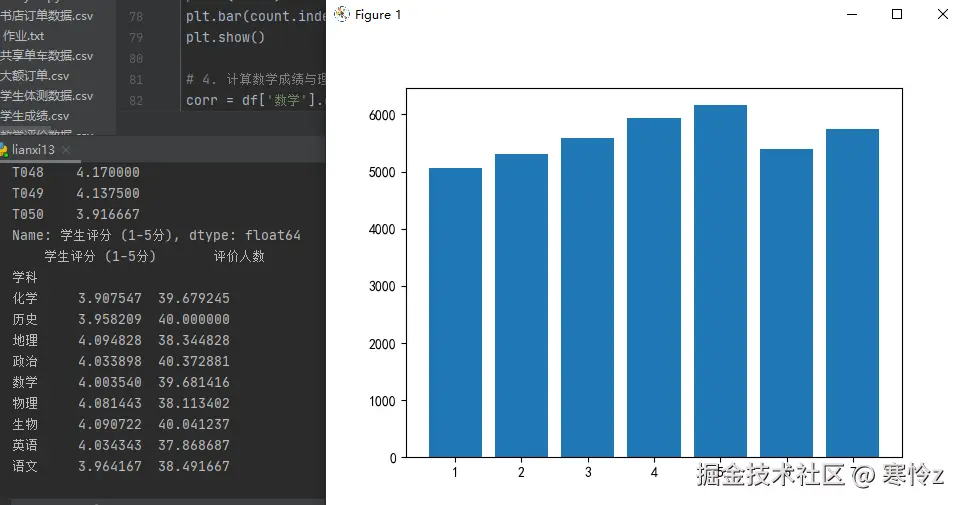Click the tallest bar above 6000
960x505 pixels.
(x=720, y=282)
